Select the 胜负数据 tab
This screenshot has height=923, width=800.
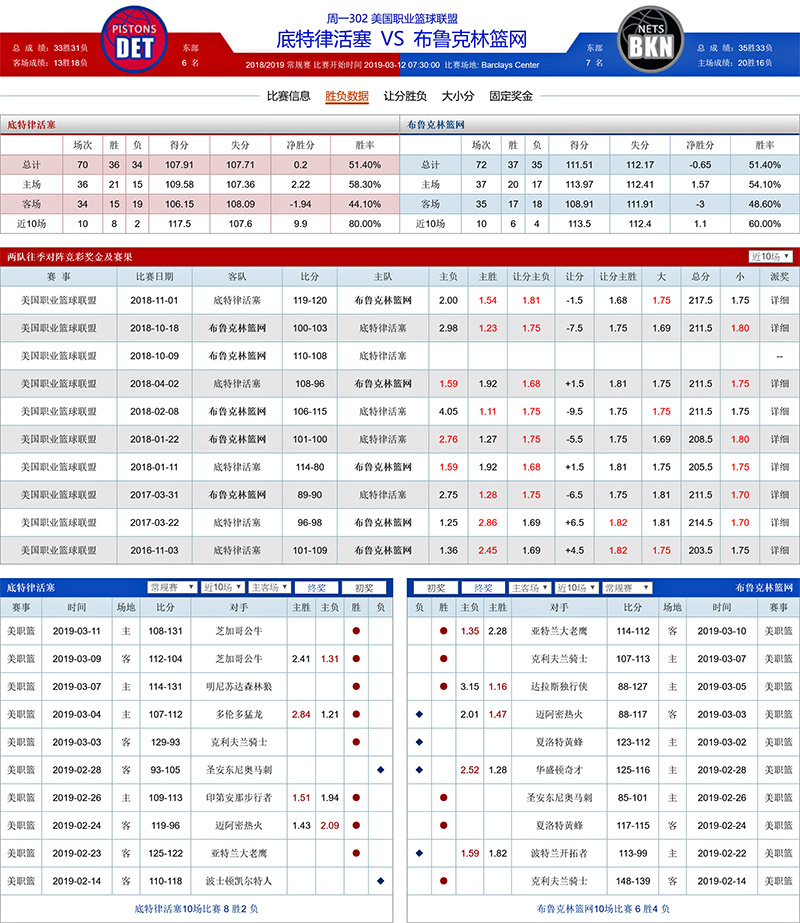click(x=347, y=96)
